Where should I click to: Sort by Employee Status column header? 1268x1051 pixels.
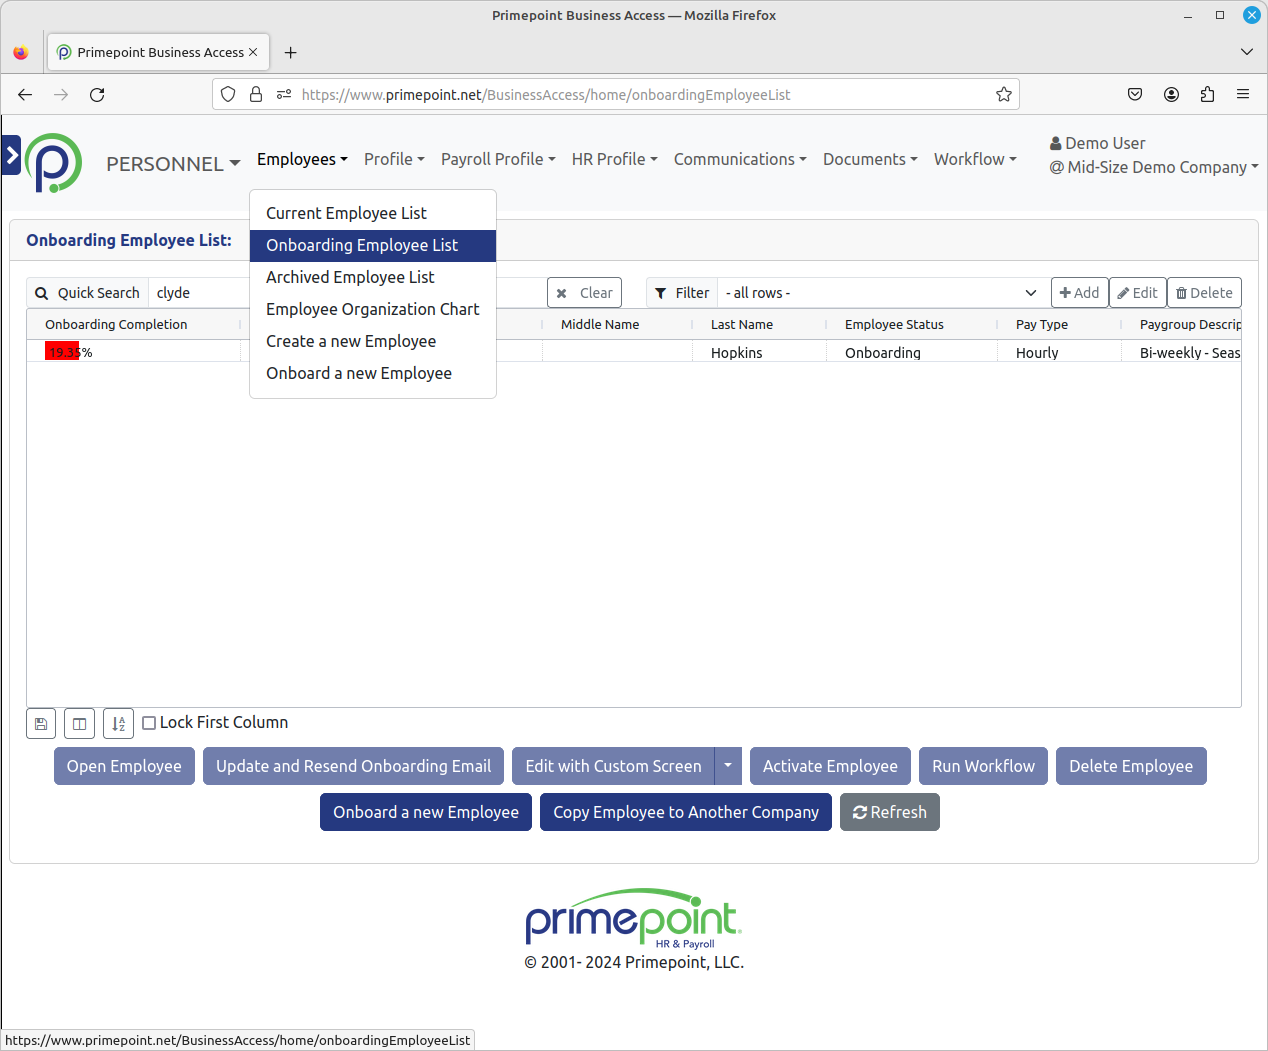[894, 324]
